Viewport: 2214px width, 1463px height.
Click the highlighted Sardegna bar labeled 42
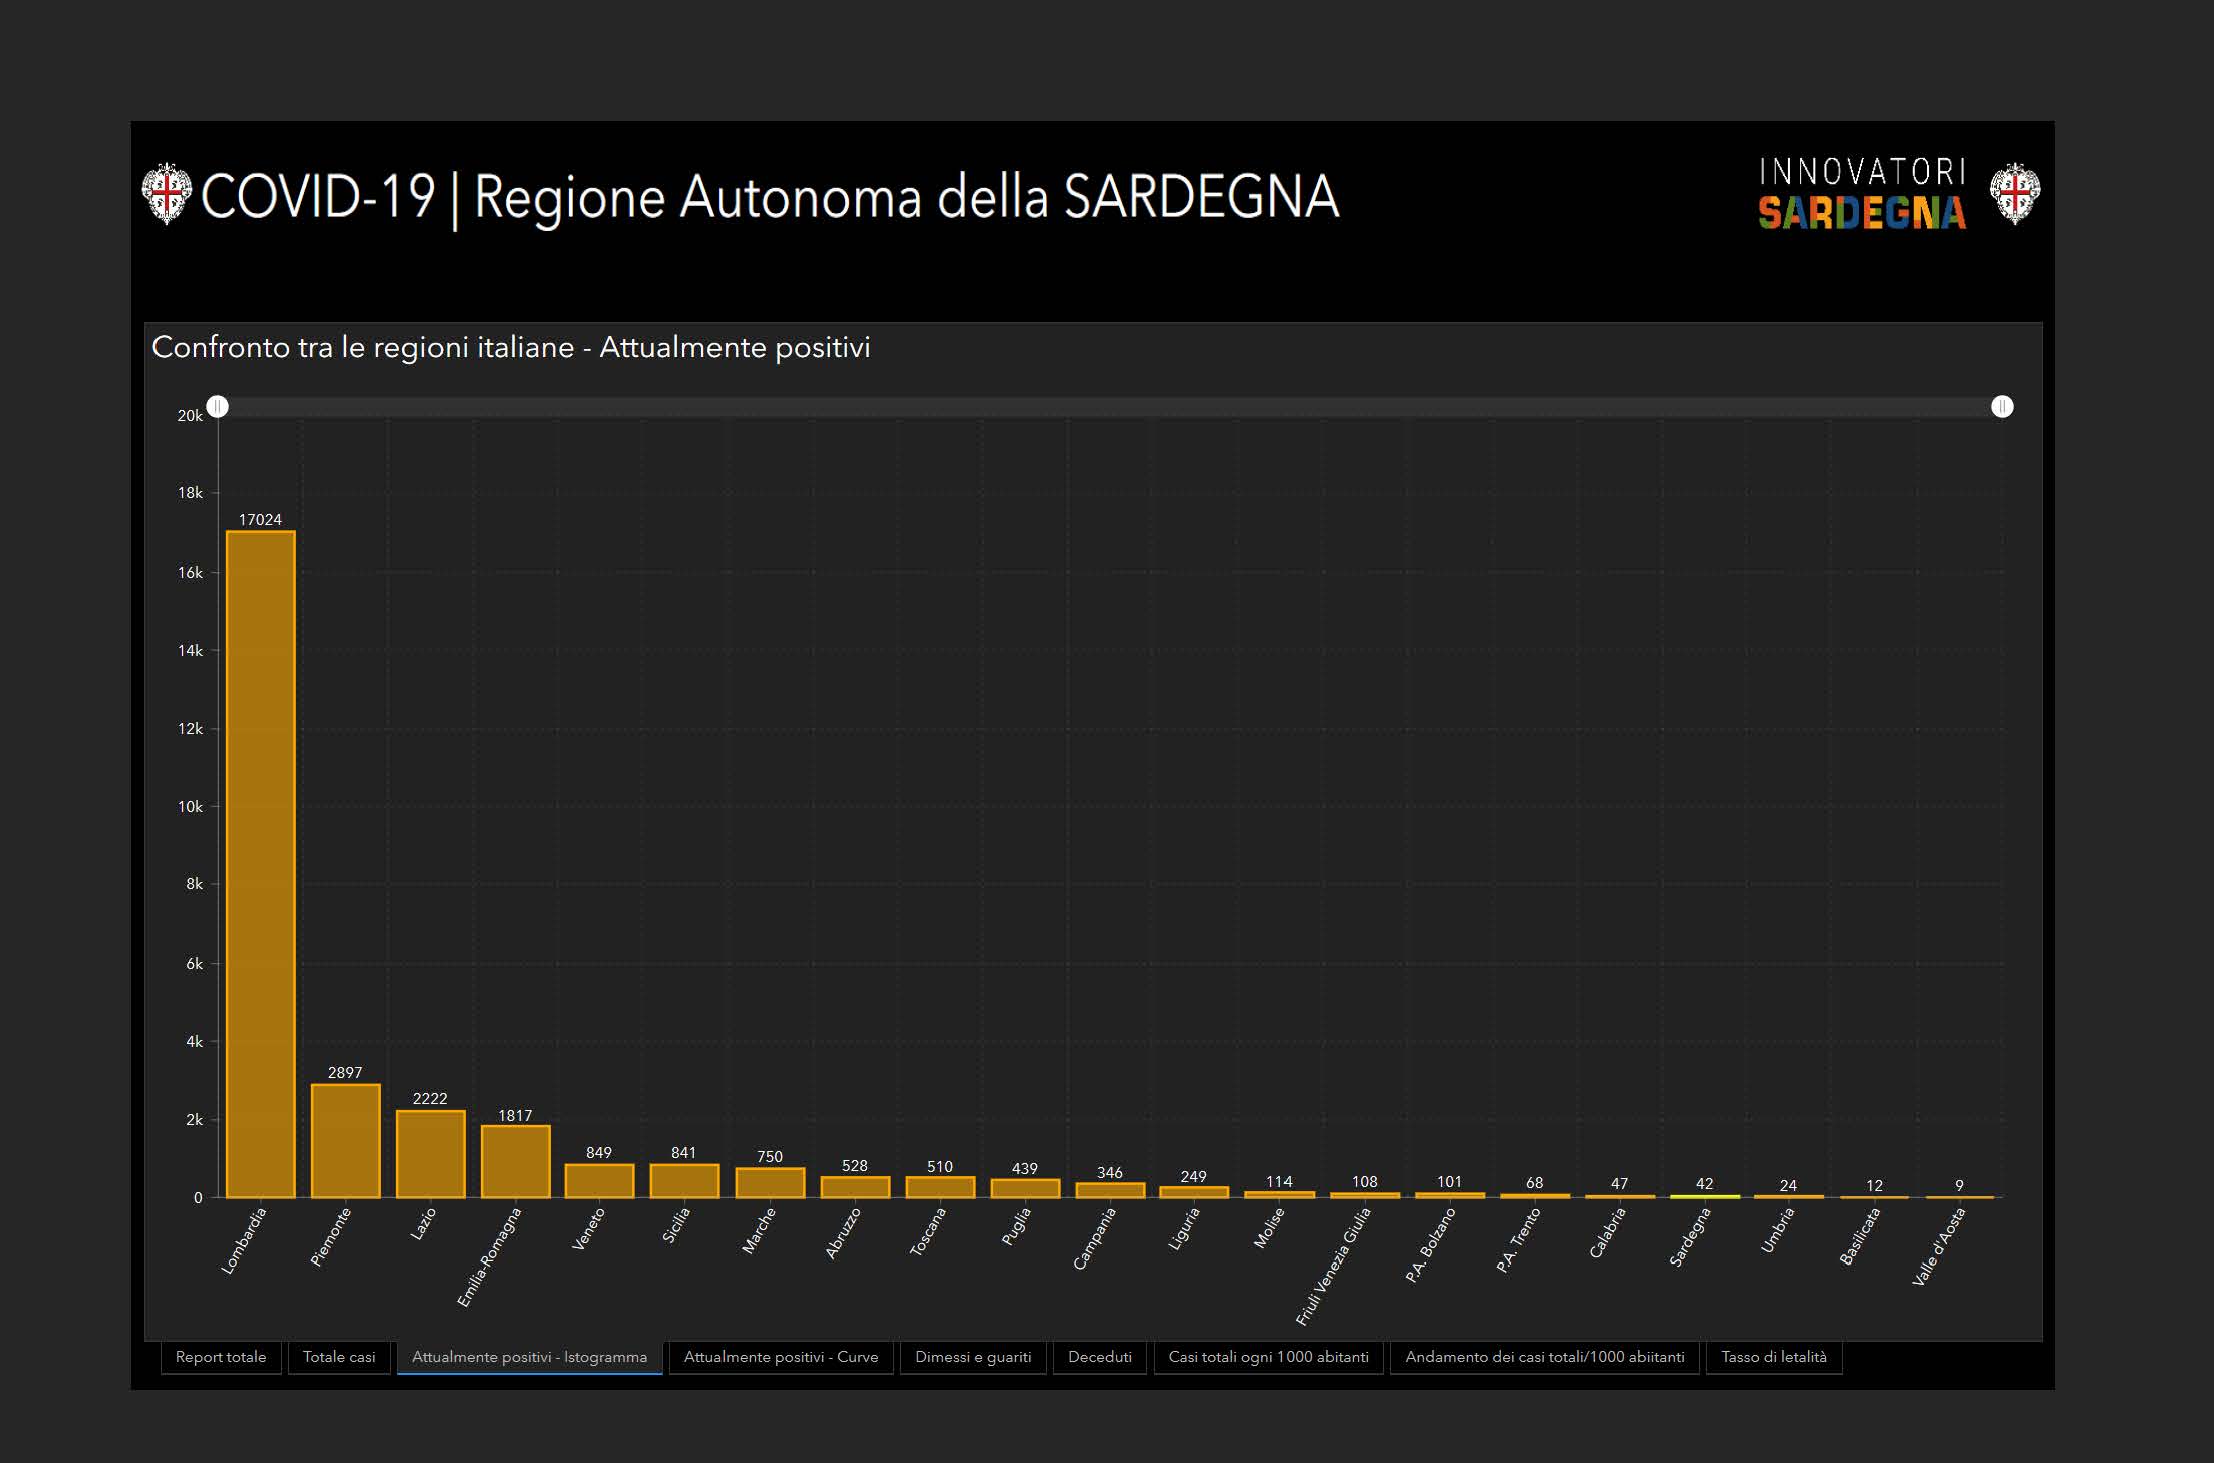(x=1705, y=1196)
